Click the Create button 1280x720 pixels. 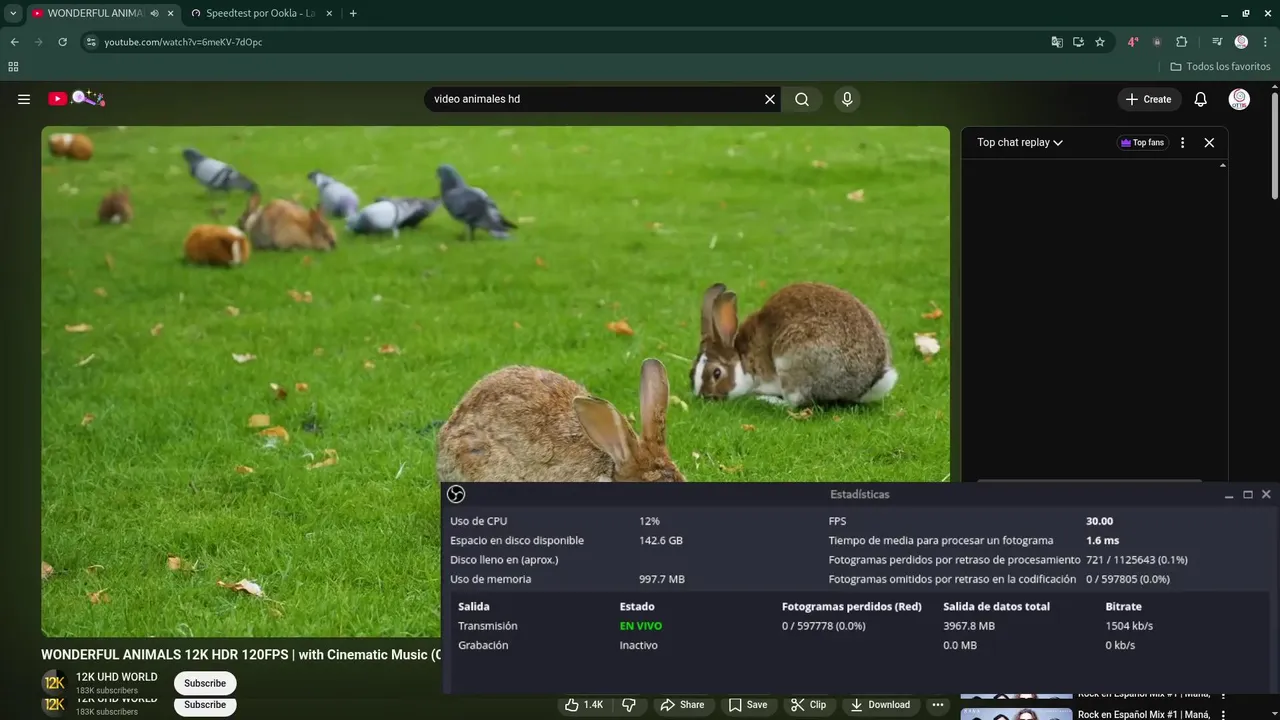click(x=1148, y=99)
